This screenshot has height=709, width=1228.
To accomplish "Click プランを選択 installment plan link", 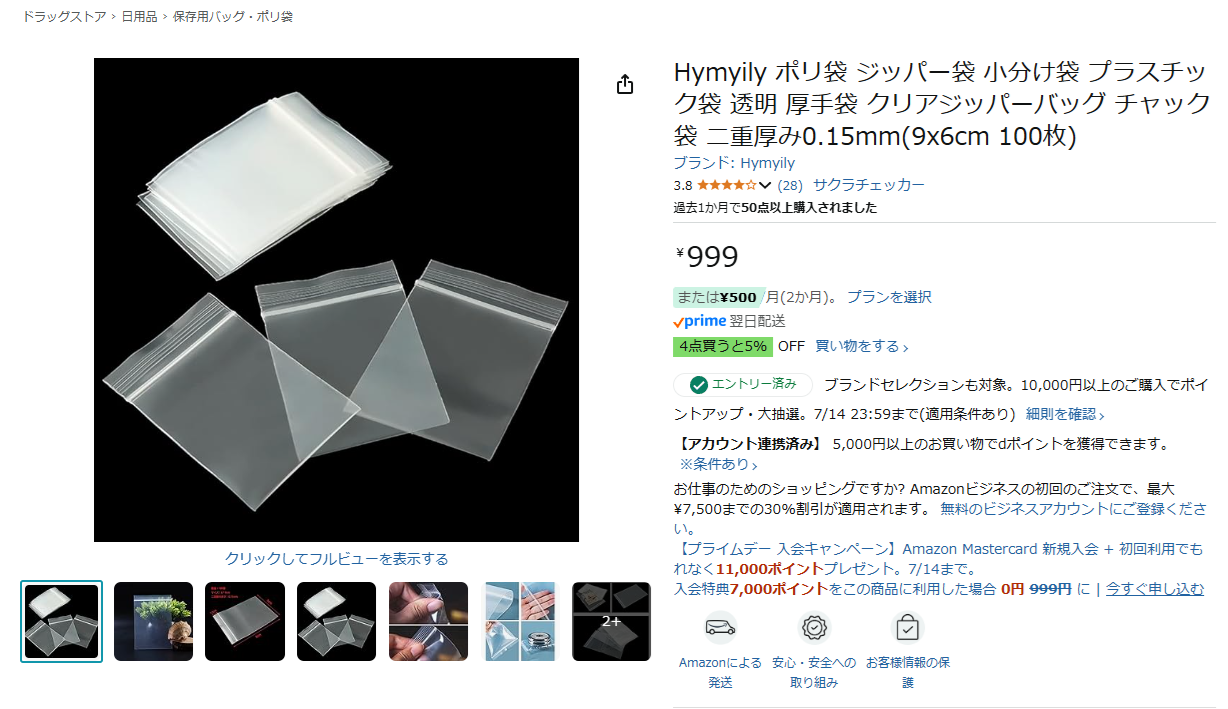I will 889,297.
